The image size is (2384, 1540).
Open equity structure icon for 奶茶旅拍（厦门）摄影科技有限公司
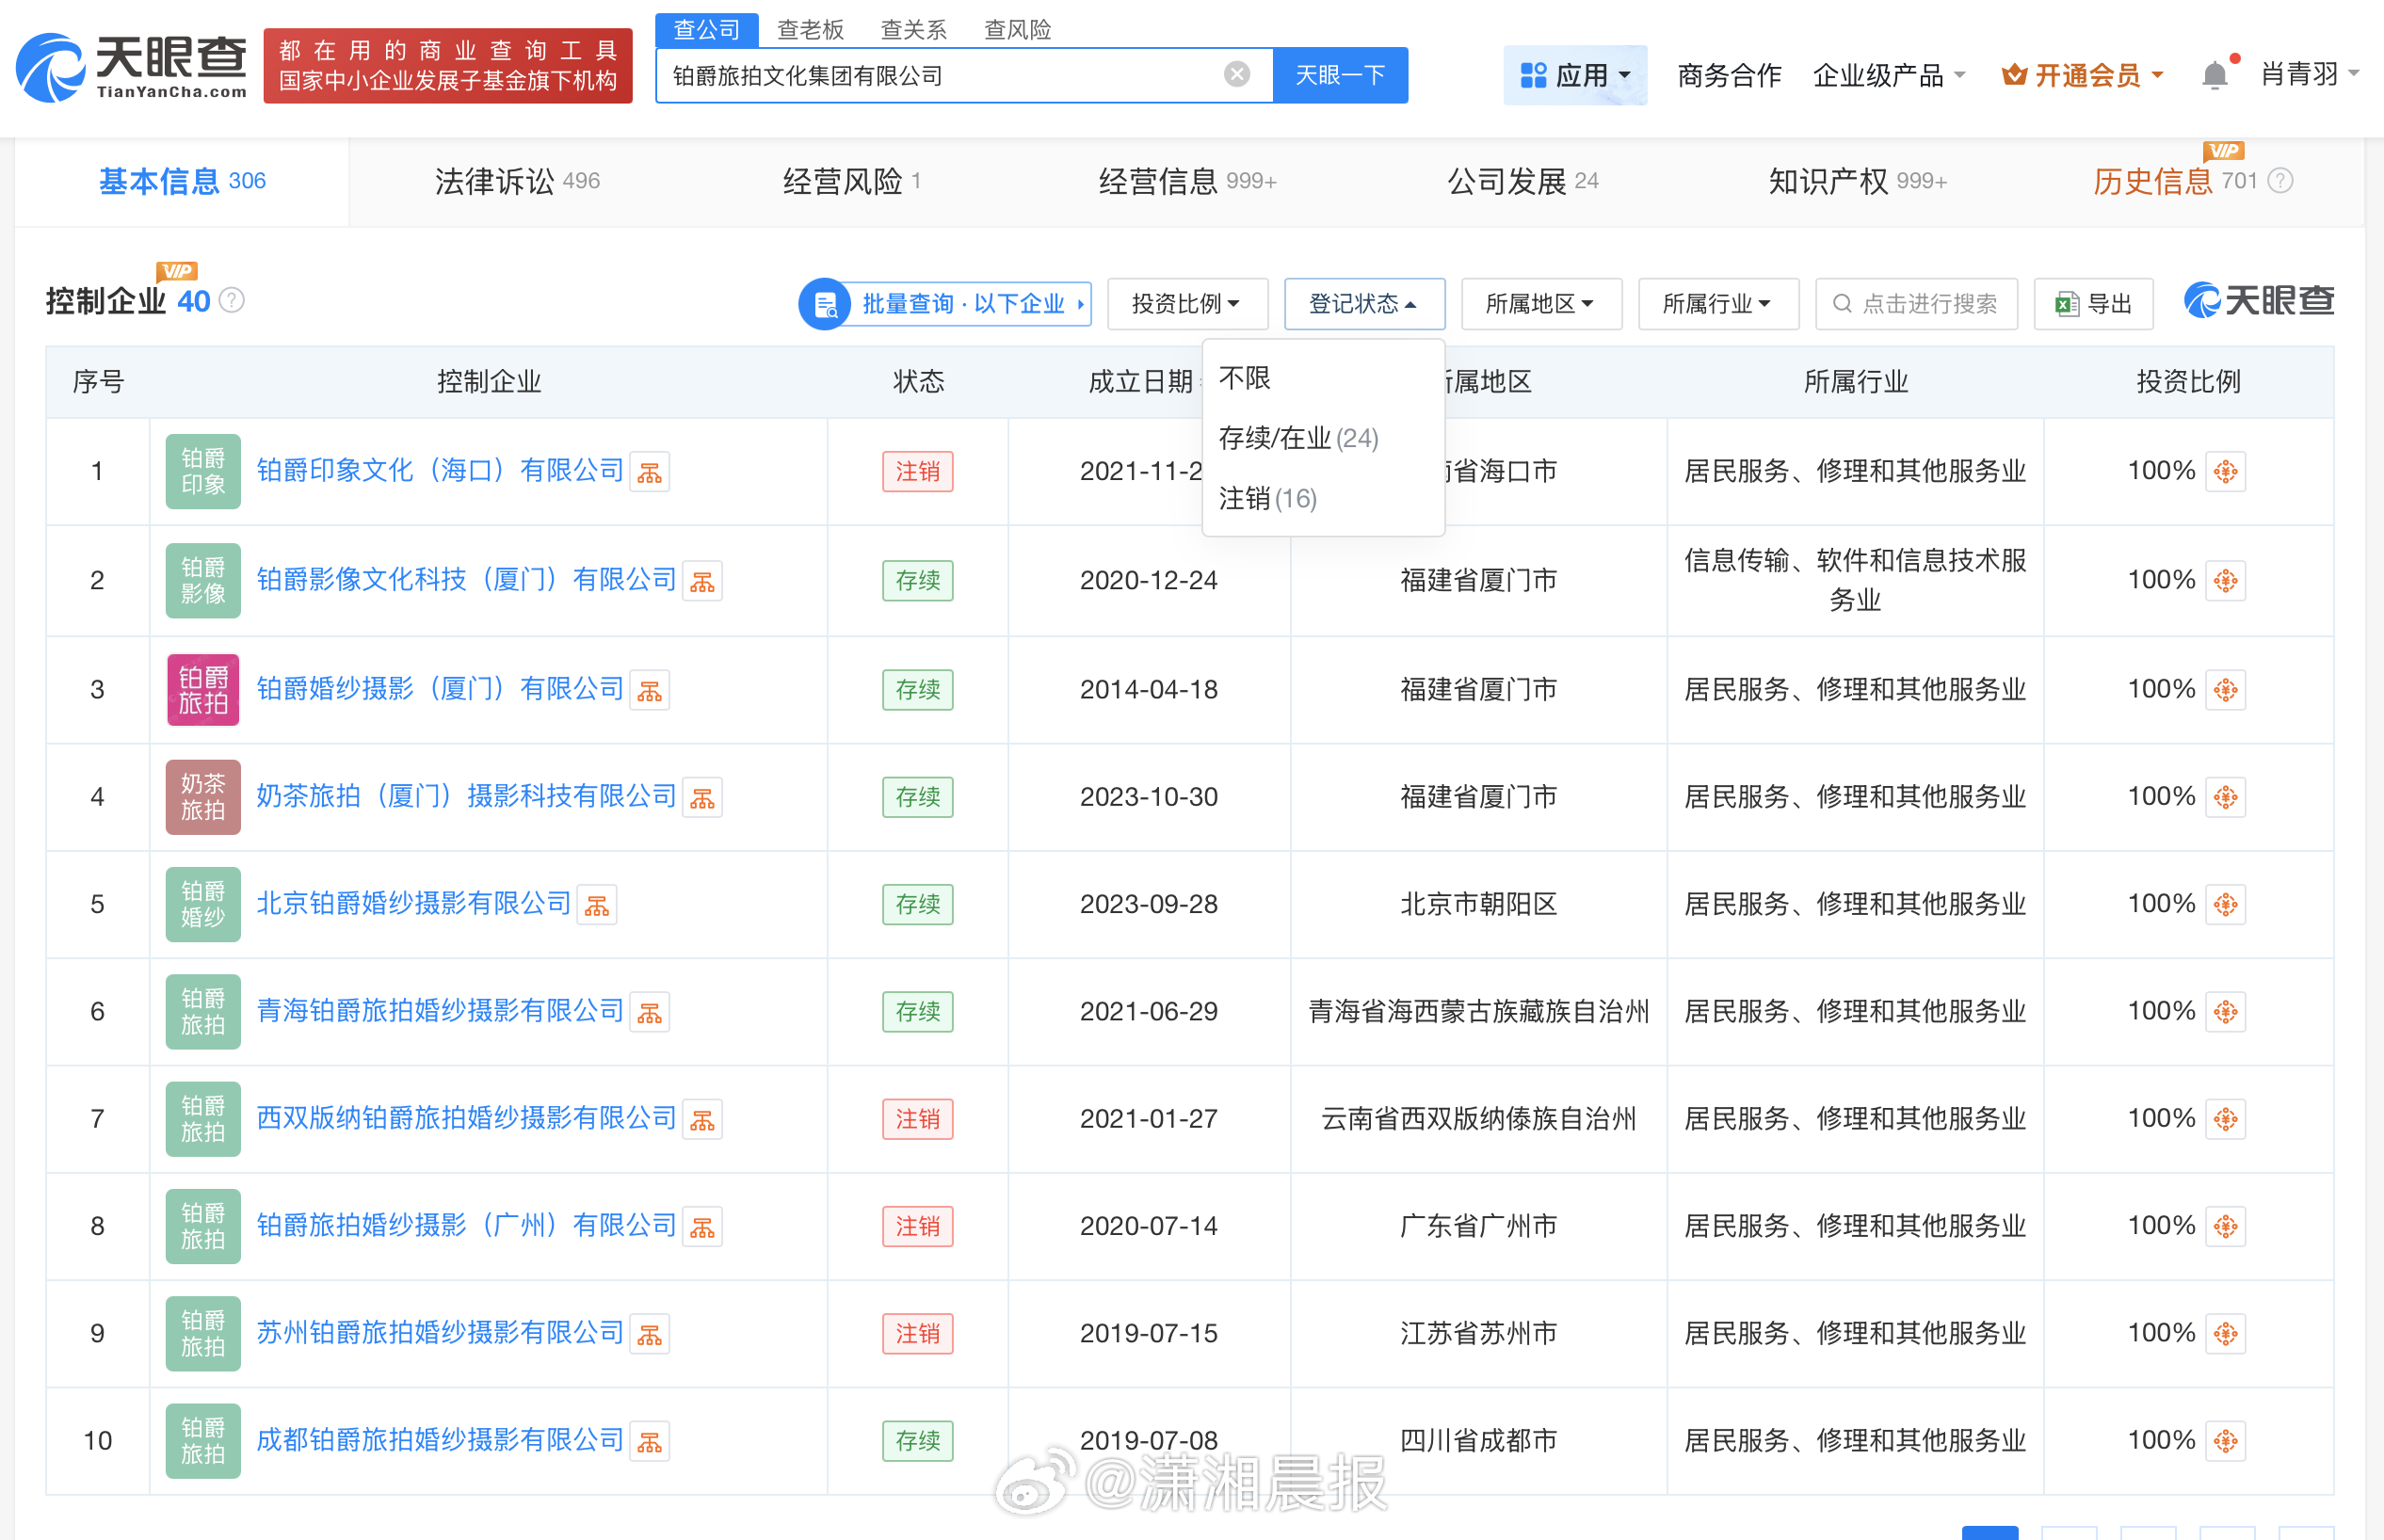[702, 797]
